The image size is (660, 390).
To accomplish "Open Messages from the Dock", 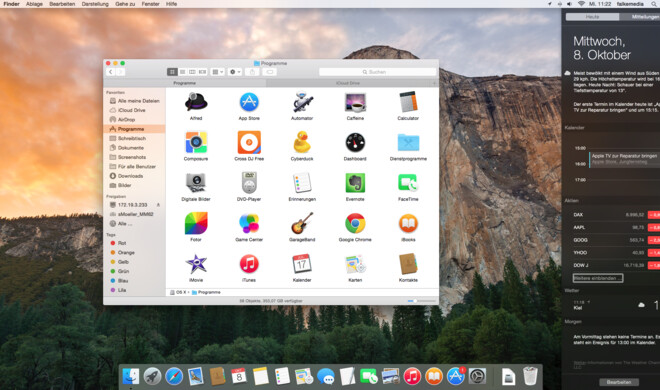I will tap(326, 376).
